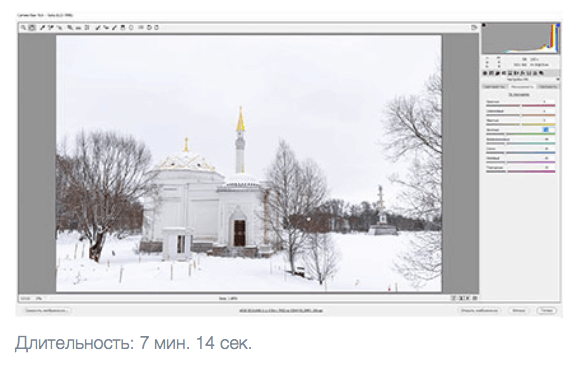The image size is (587, 380).
Task: Open the HSL / Grayscale panel icon
Action: [x=504, y=73]
